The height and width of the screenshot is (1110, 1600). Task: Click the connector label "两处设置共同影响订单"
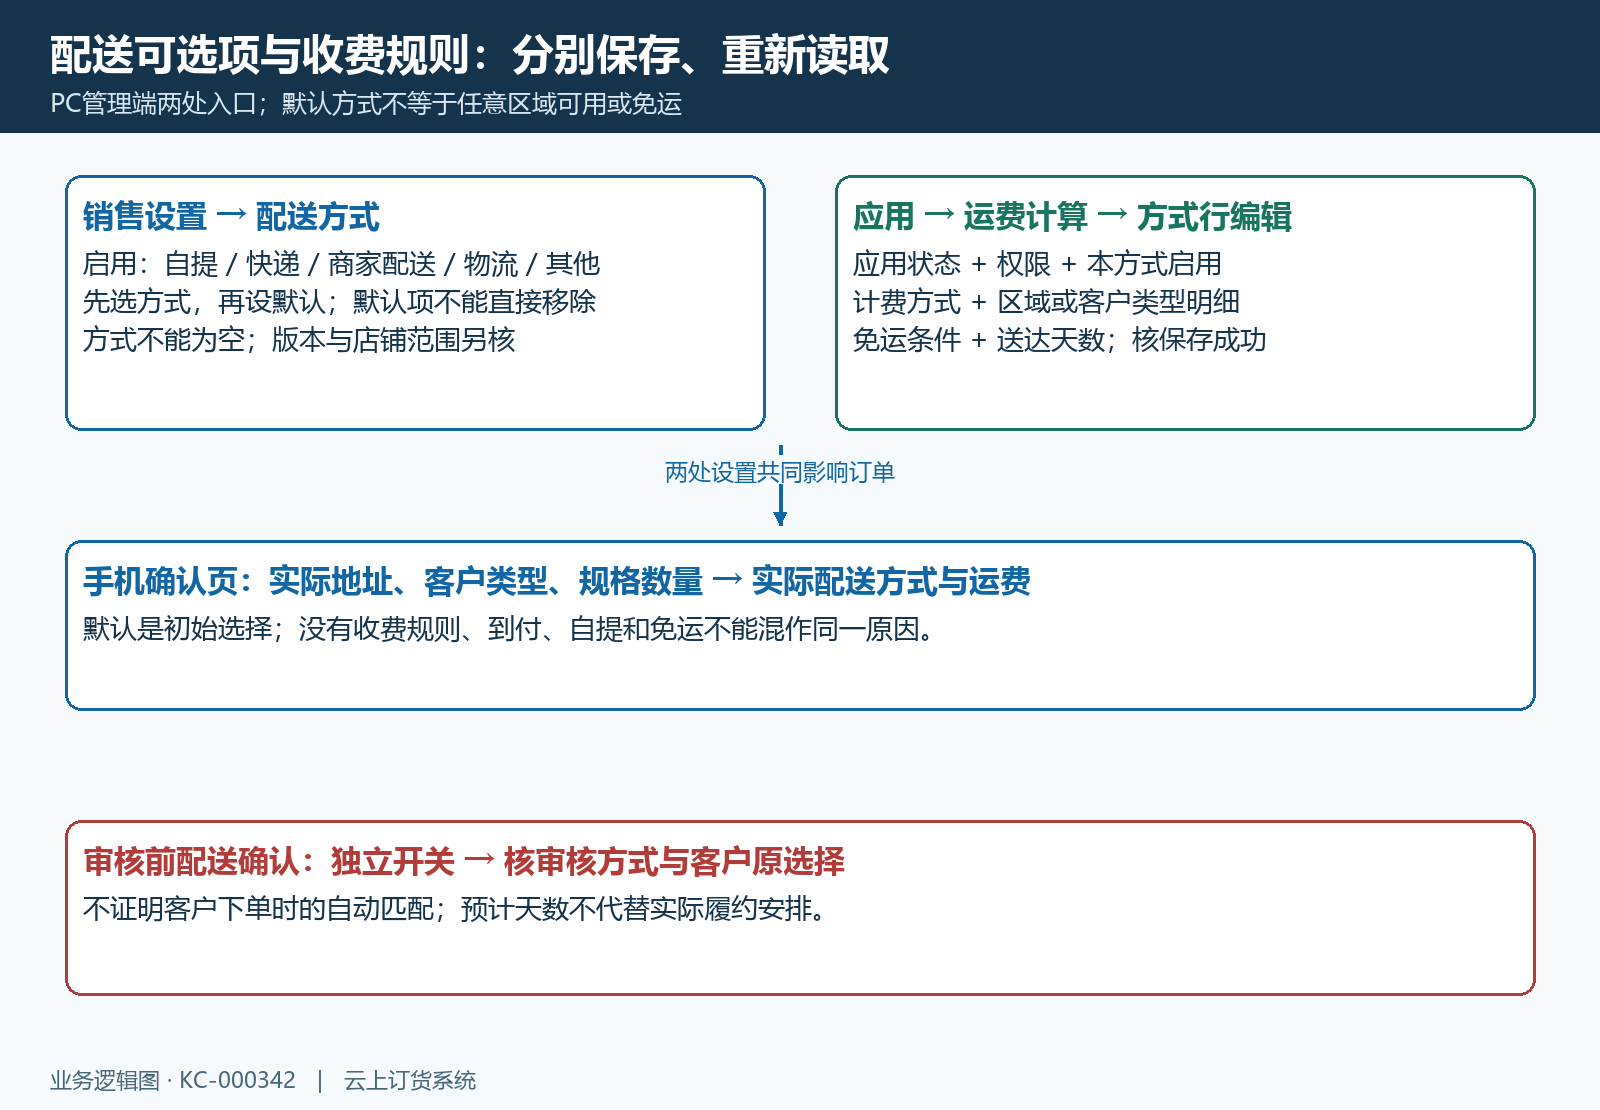point(780,472)
